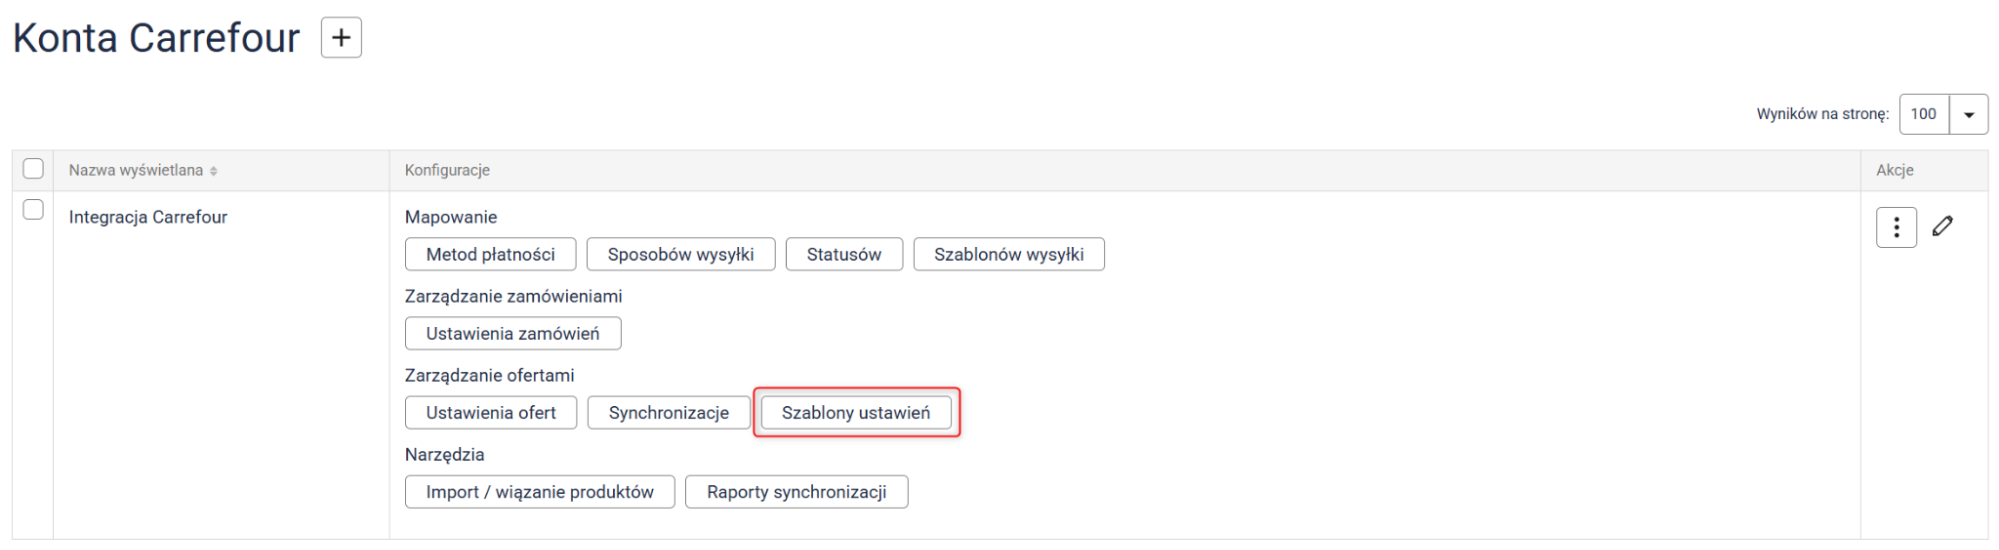Click the Ustawienia ofert button
Viewport: 1999px width, 550px height.
pos(490,413)
